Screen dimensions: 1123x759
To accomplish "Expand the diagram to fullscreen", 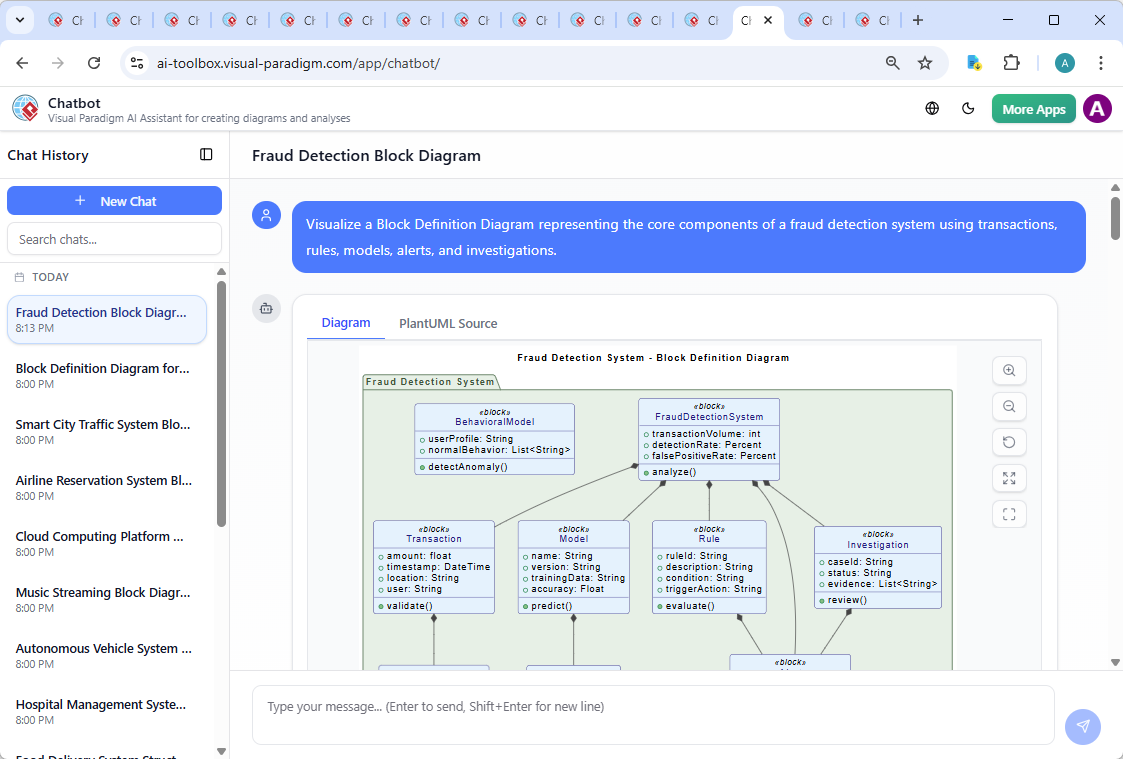I will 1009,478.
